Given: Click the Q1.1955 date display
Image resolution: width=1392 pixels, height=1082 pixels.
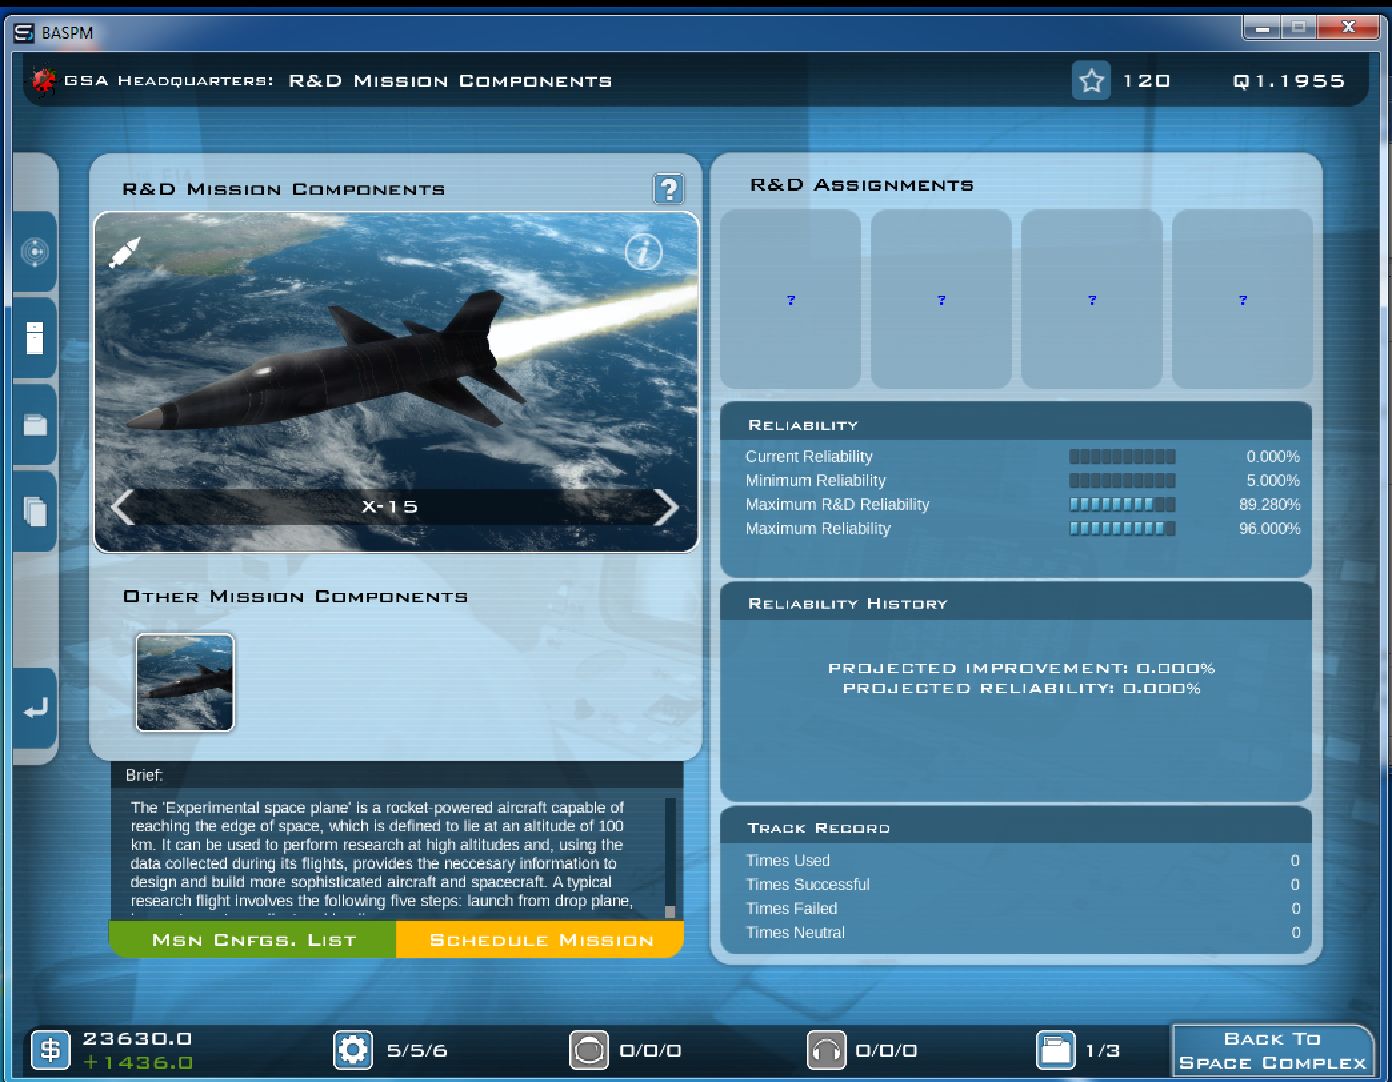Looking at the screenshot, I should (1288, 81).
